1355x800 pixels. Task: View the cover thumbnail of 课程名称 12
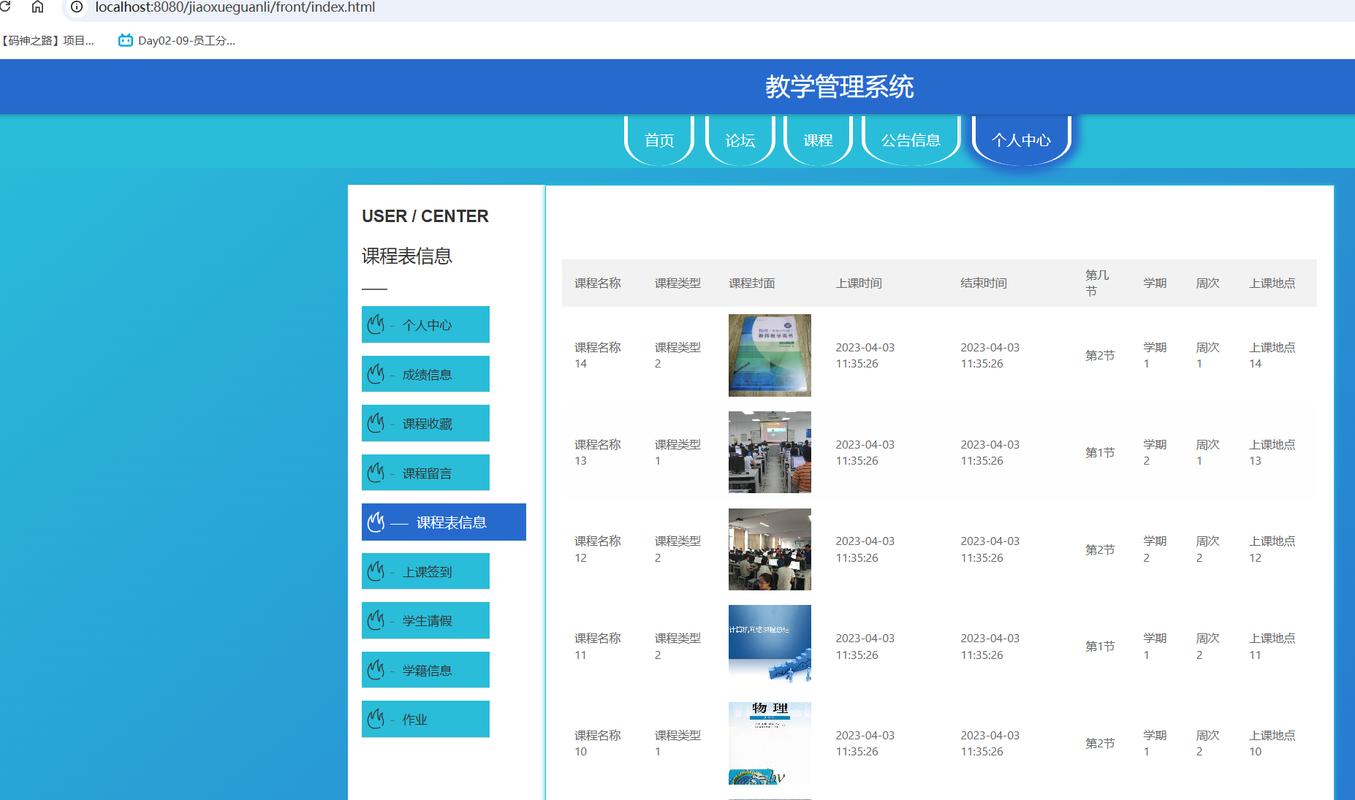tap(770, 549)
